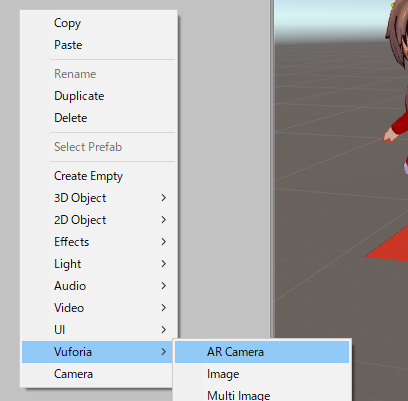
Task: Open the 3D Object submenu
Action: 99,198
